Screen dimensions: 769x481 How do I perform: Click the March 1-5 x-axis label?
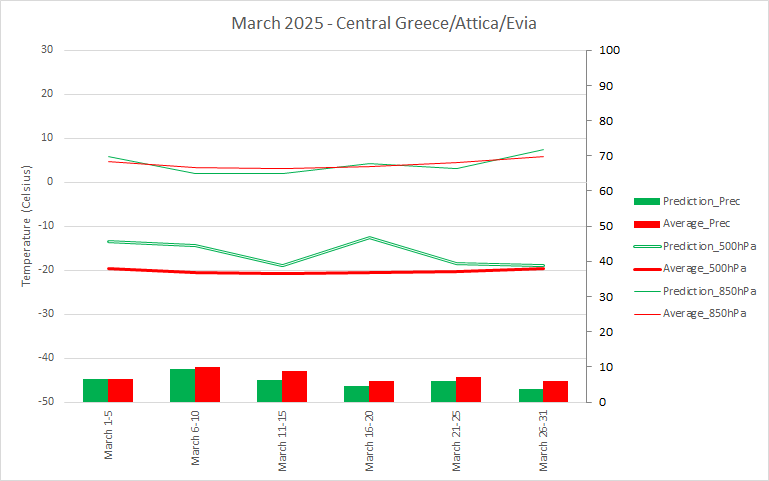108,435
